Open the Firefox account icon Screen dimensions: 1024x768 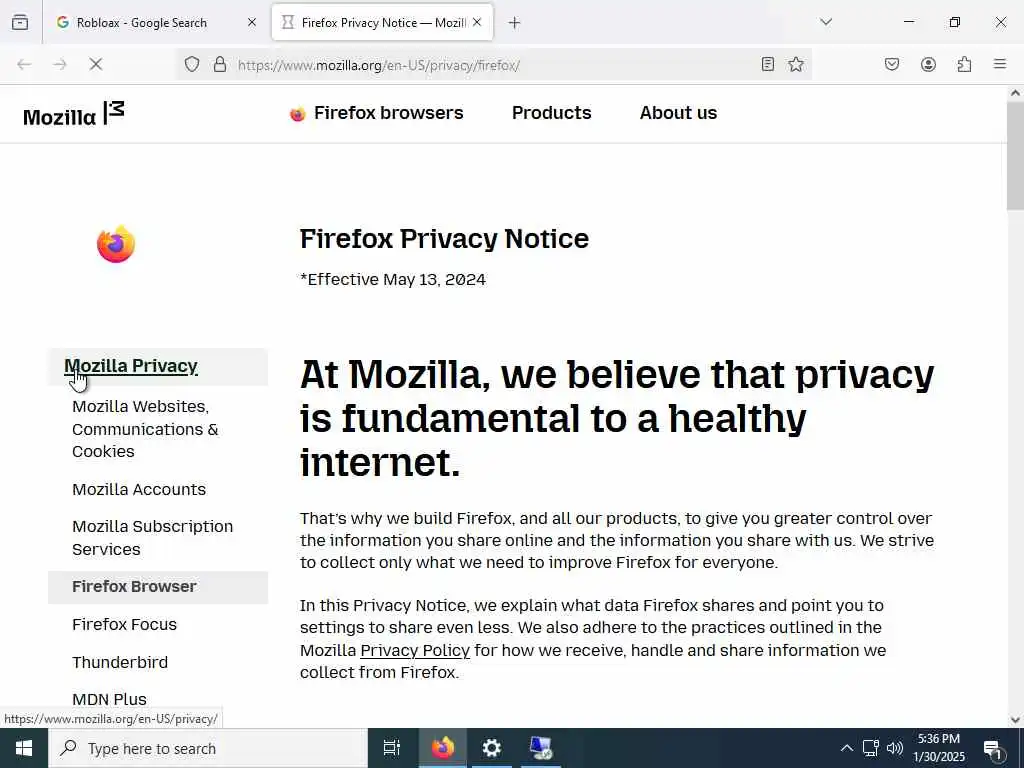(928, 65)
